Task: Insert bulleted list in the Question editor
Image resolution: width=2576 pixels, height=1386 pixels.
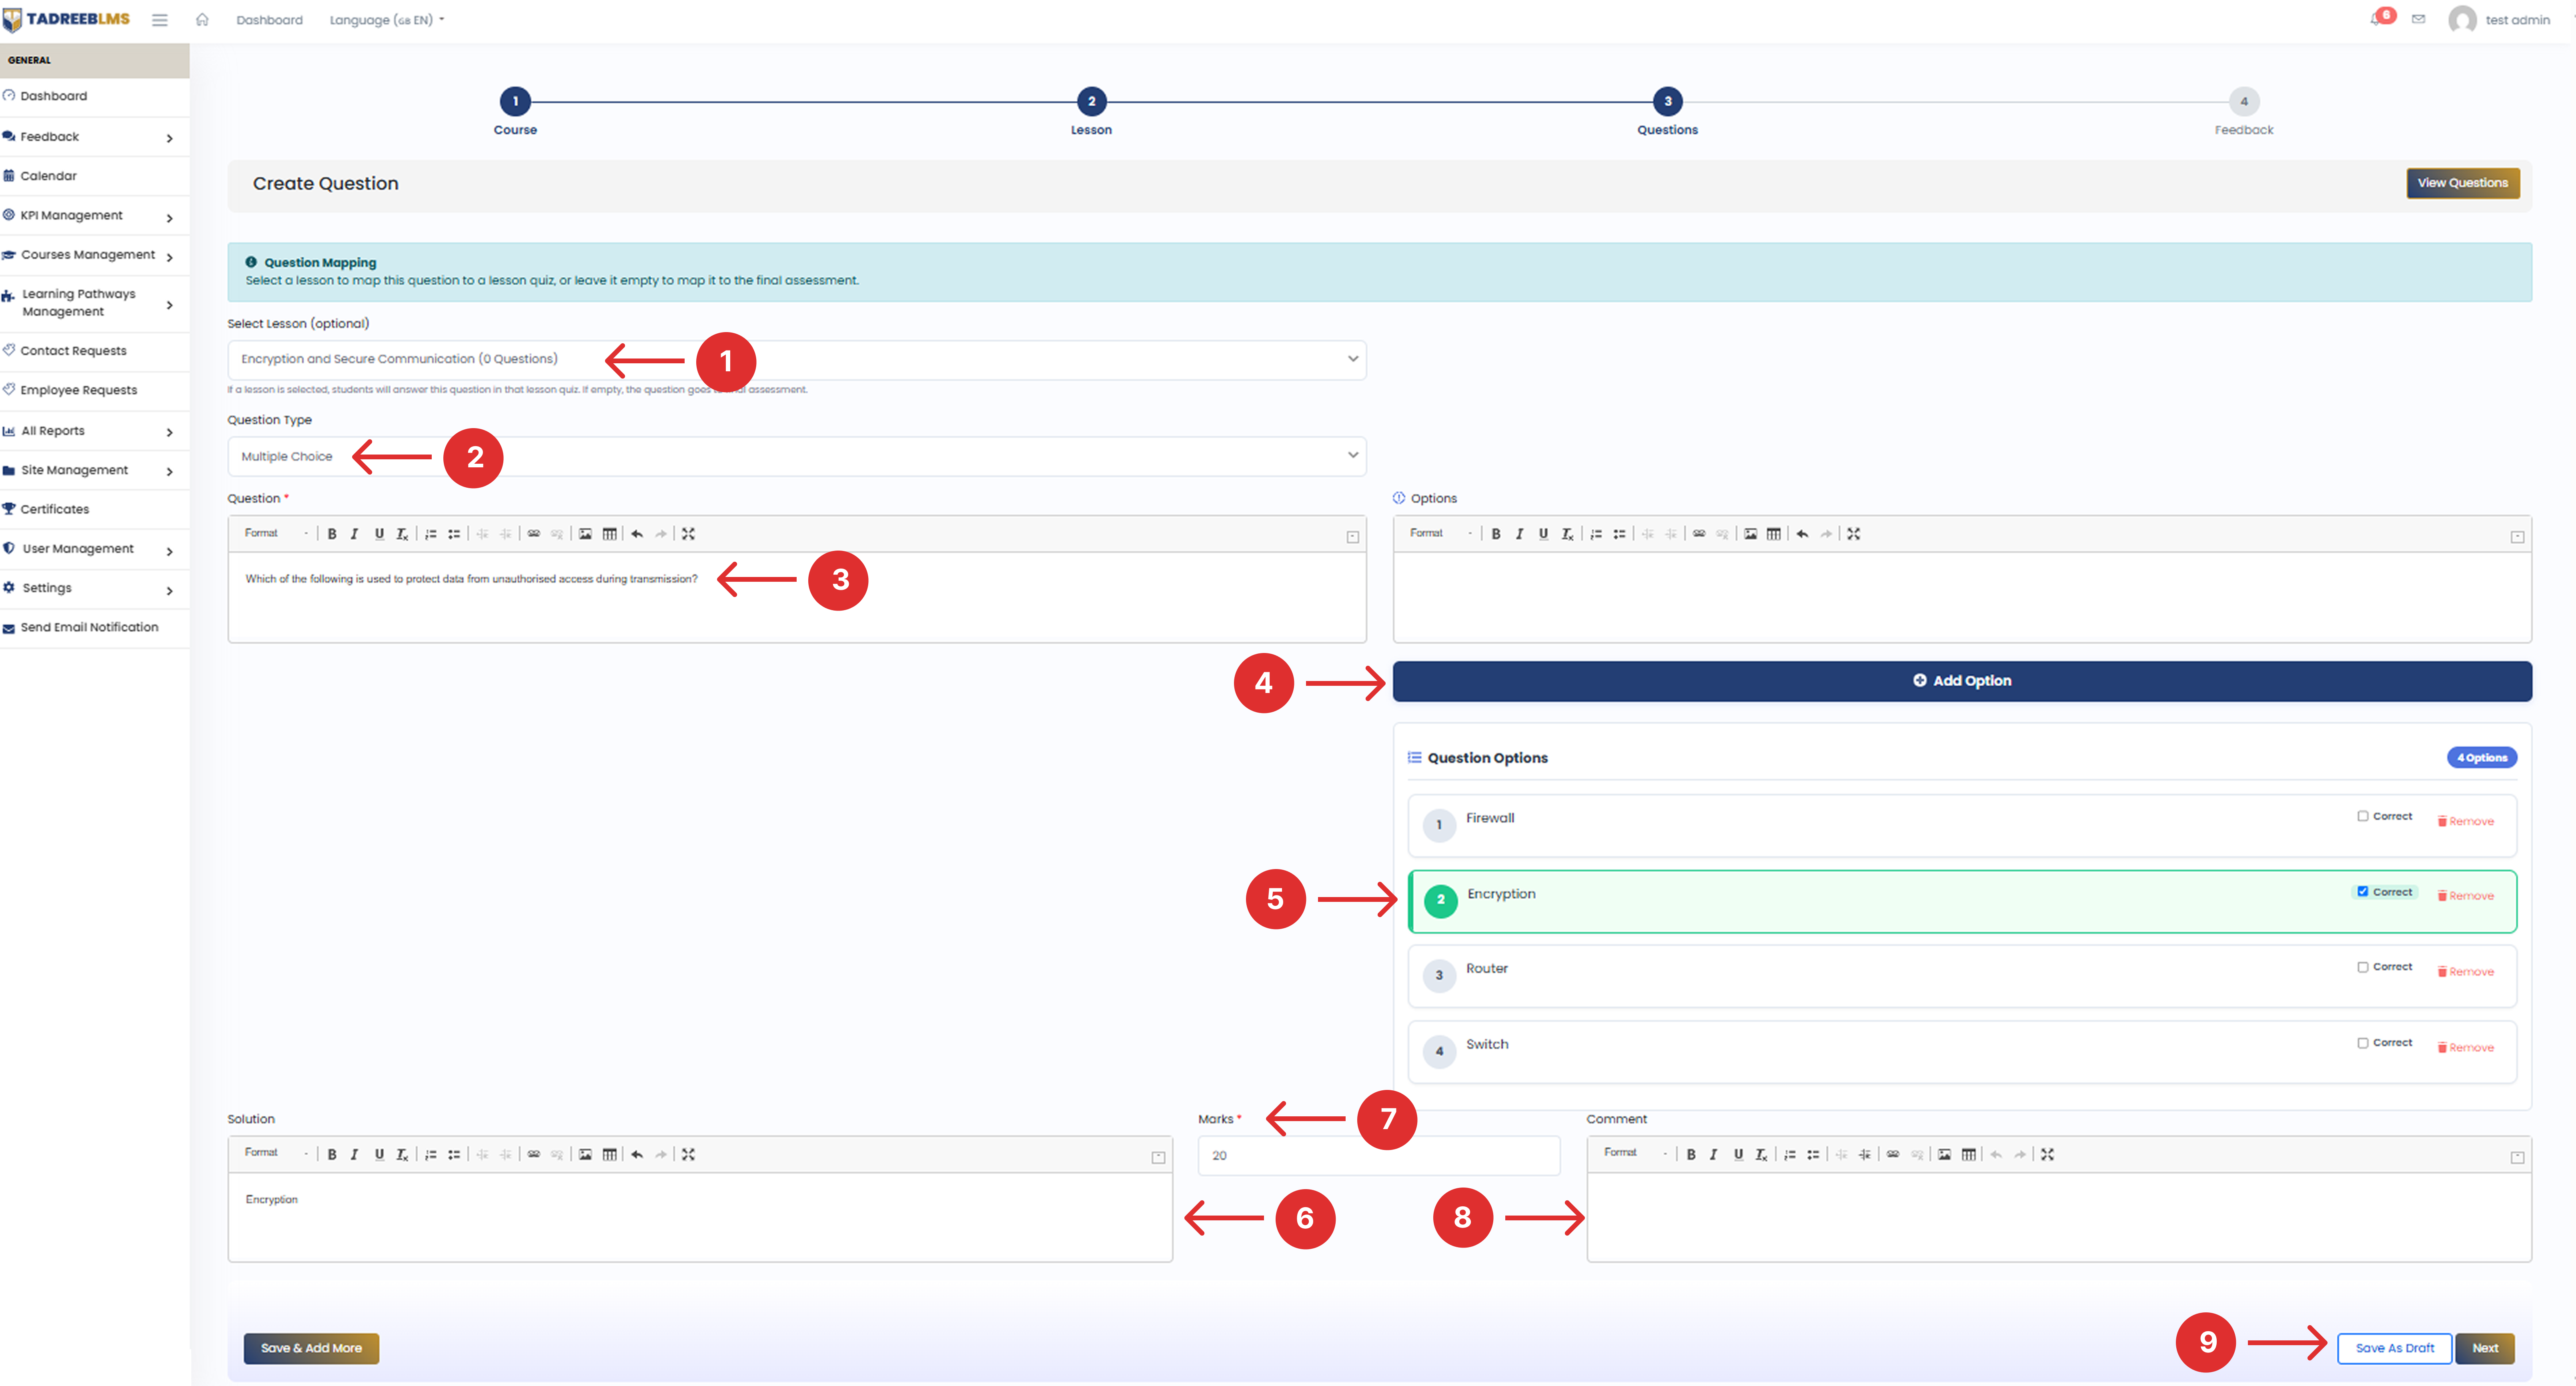Action: pos(454,534)
